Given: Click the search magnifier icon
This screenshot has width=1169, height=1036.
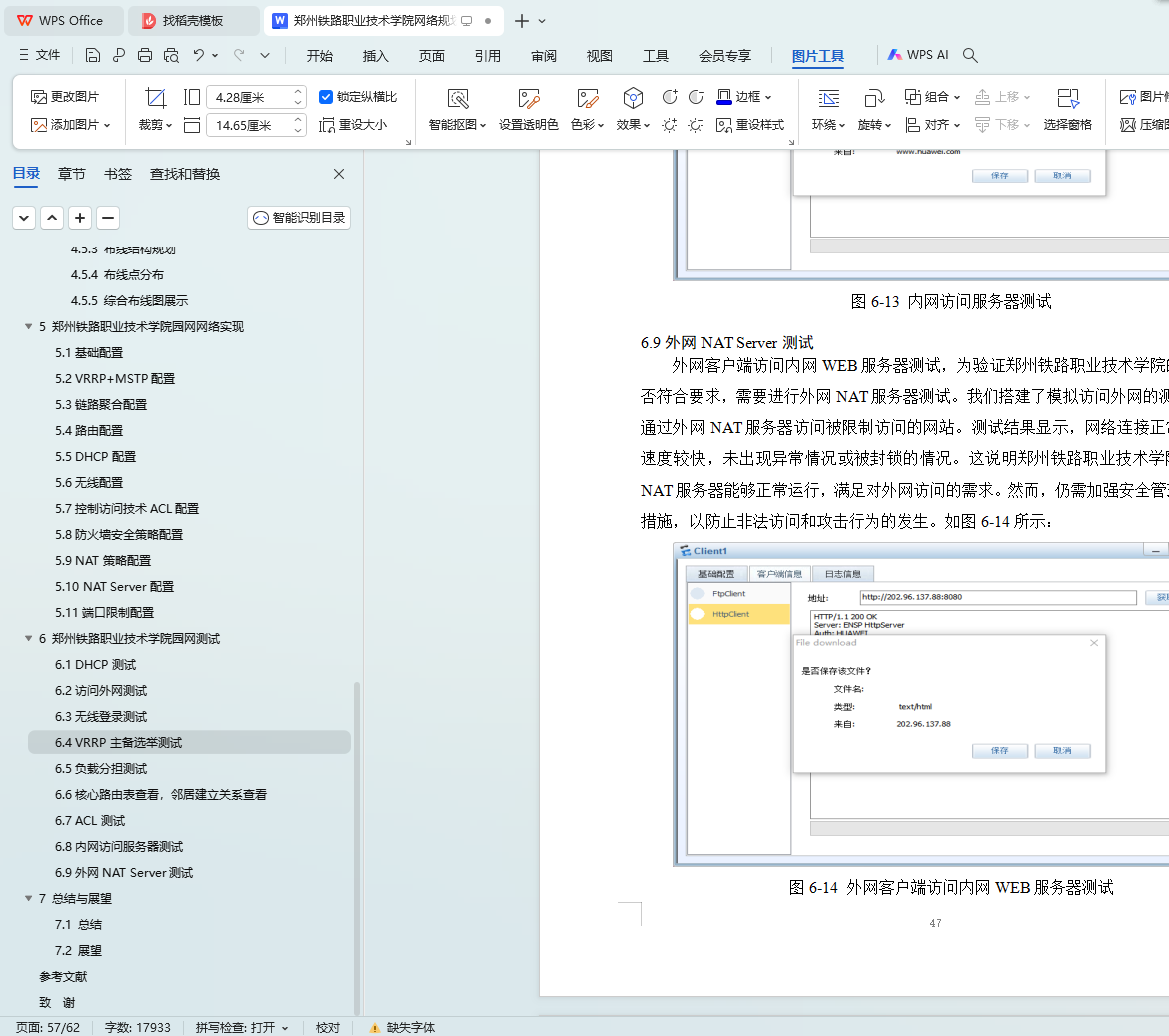Looking at the screenshot, I should click(x=970, y=55).
